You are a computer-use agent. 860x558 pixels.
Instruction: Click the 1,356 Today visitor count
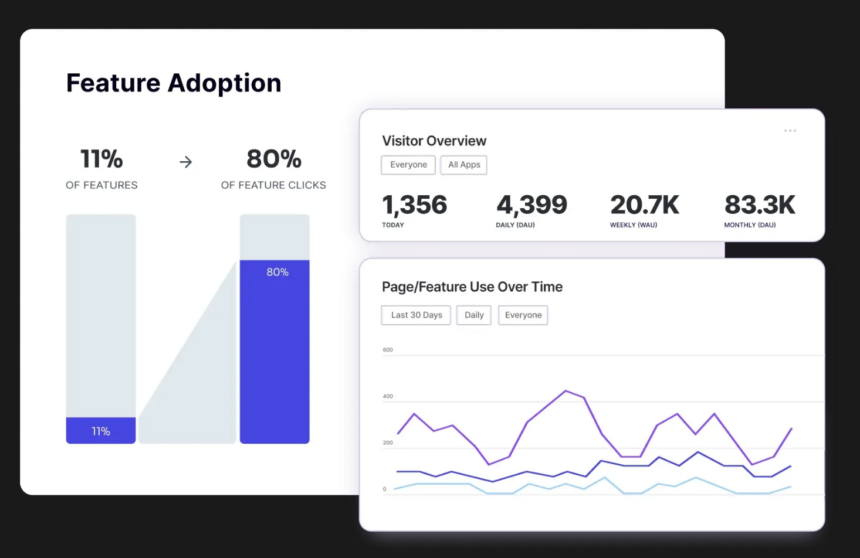point(414,205)
